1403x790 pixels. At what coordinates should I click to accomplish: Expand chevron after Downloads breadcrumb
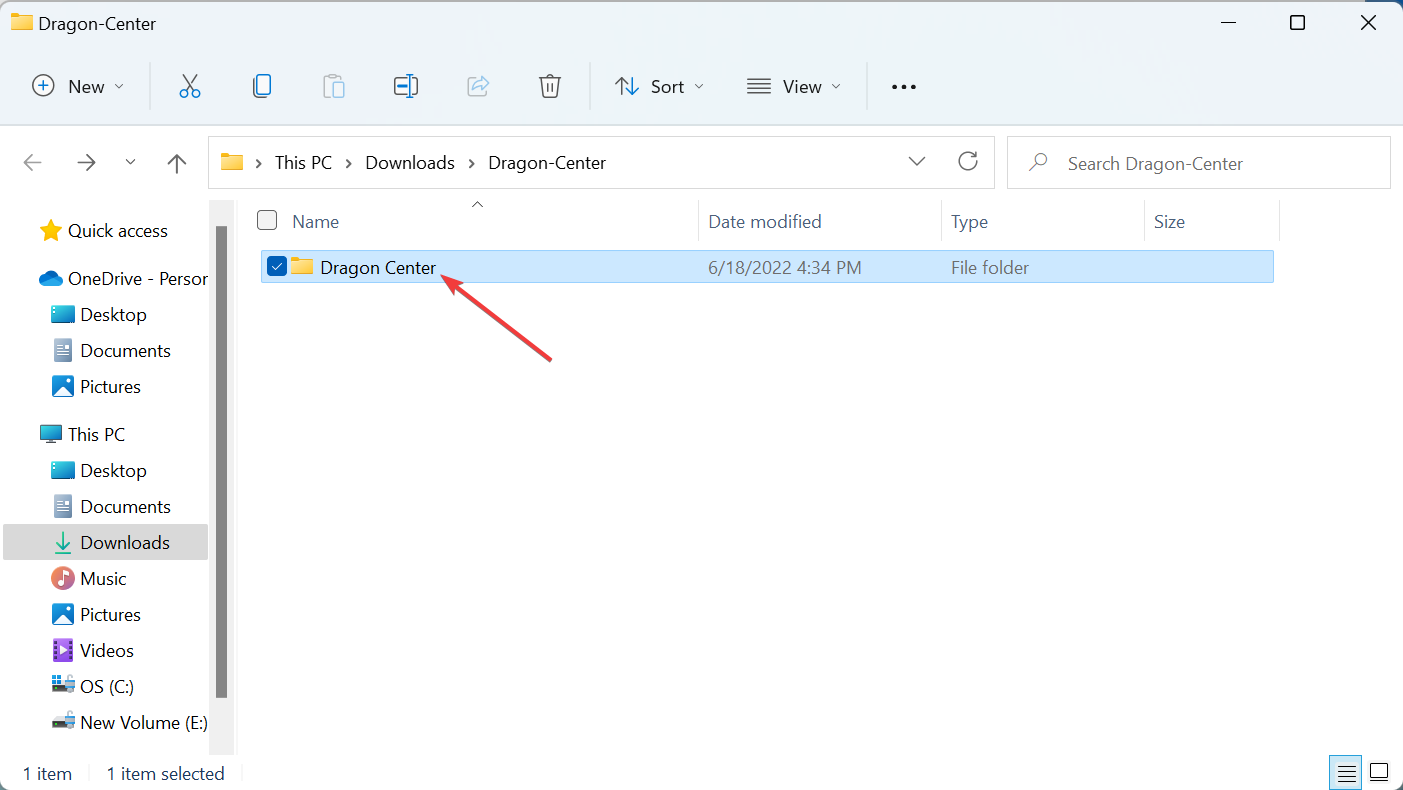[x=472, y=163]
